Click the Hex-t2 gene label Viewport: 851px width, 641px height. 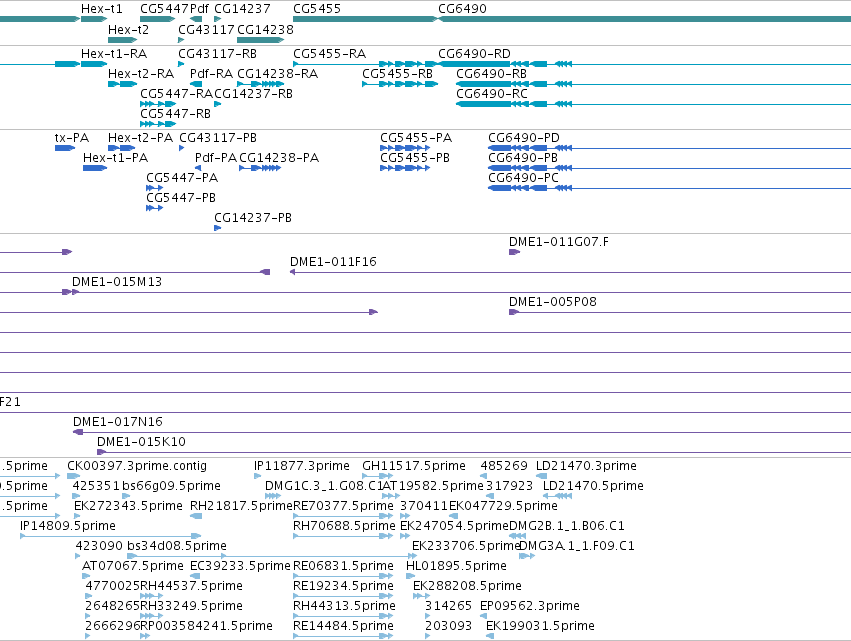tap(128, 29)
